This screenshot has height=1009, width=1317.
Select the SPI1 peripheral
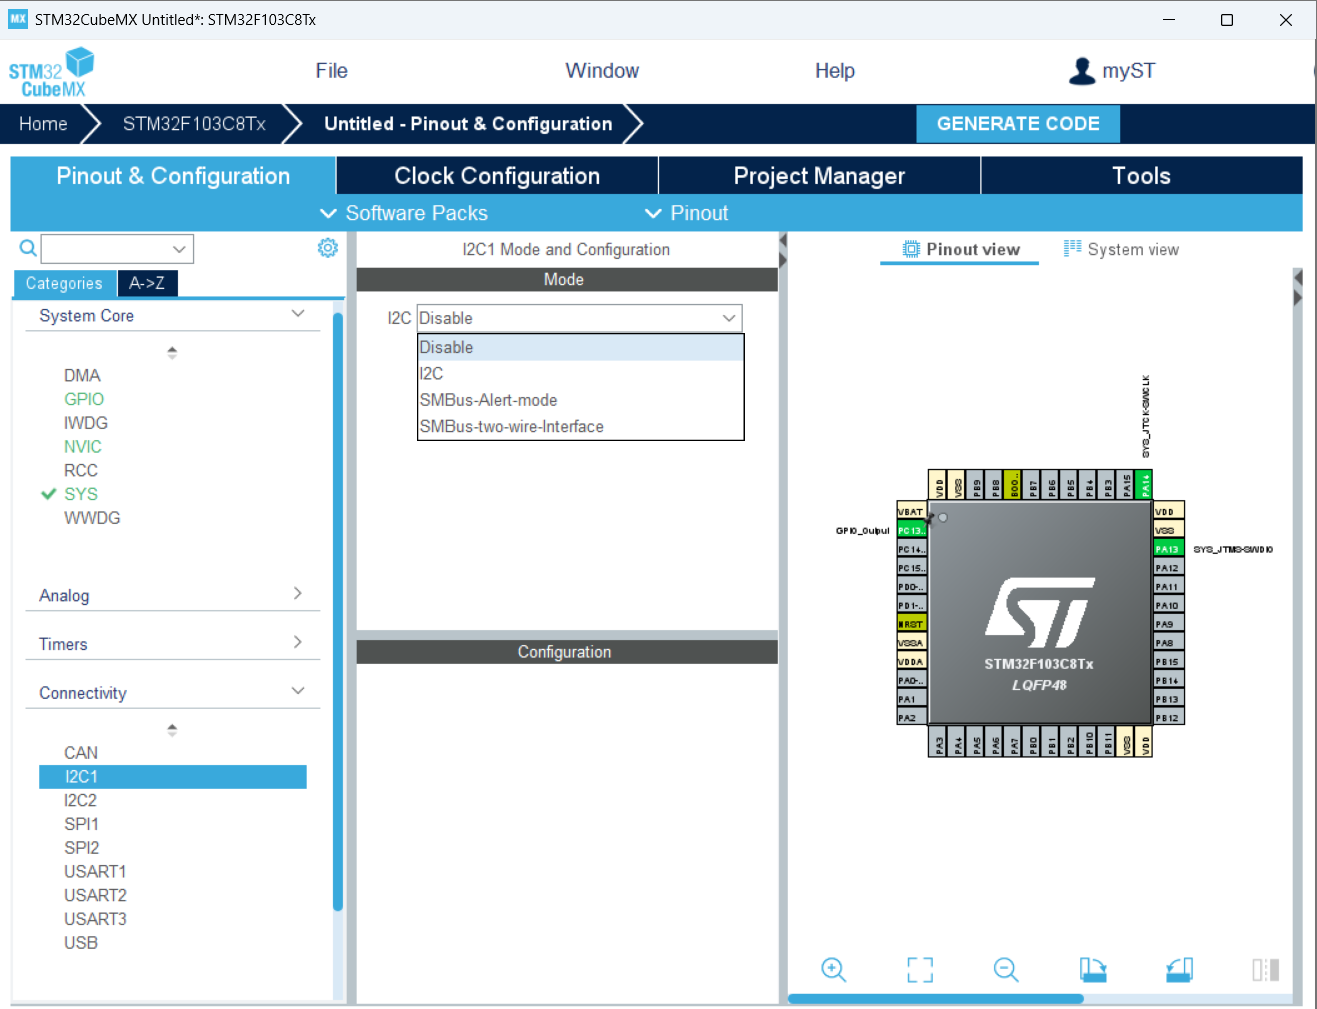[x=81, y=824]
